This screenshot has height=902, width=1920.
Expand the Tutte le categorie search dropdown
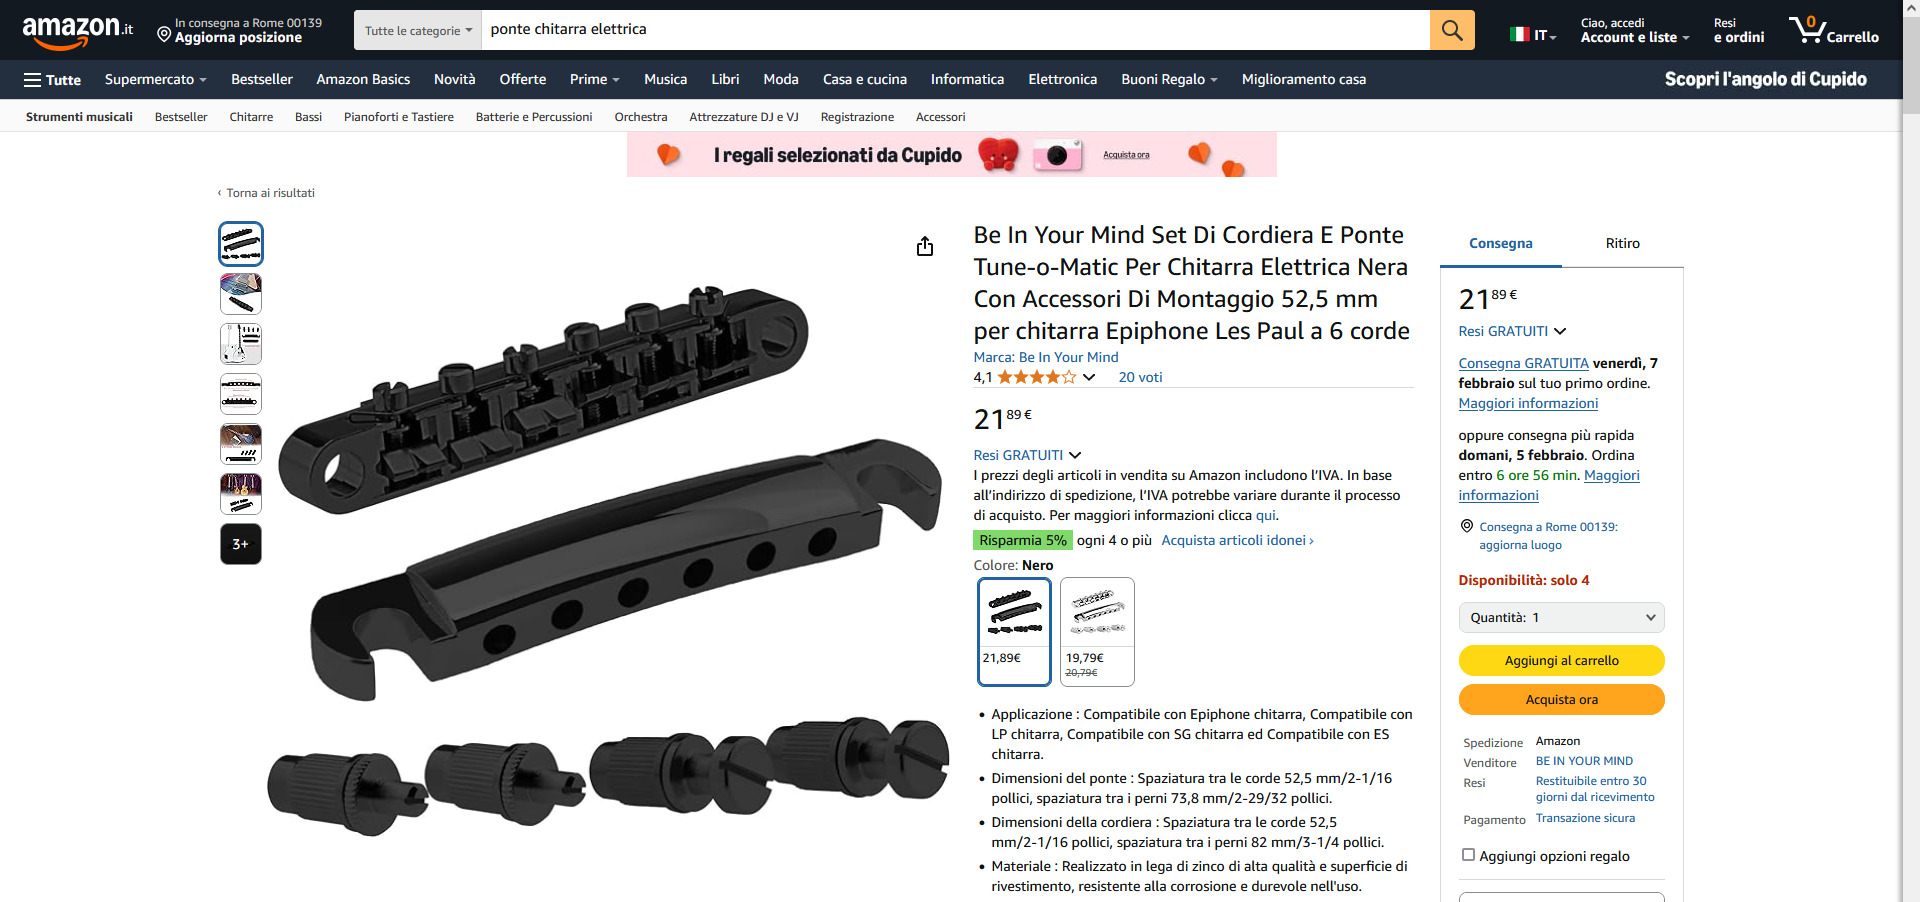(x=418, y=30)
